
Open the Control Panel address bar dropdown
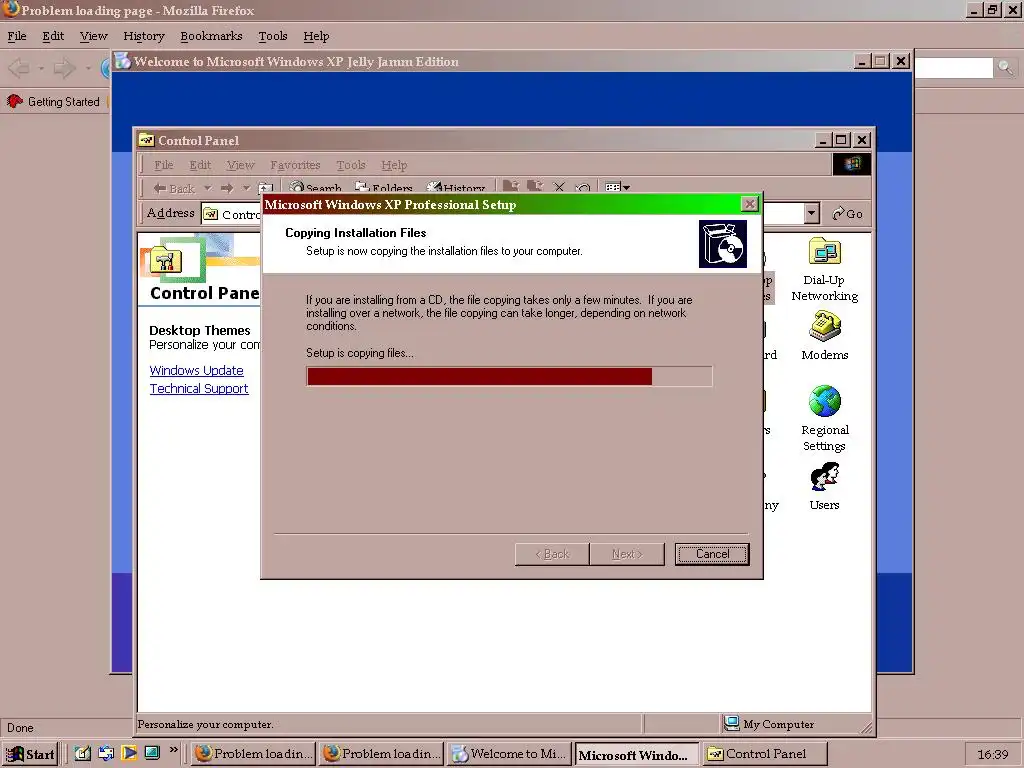(x=811, y=214)
